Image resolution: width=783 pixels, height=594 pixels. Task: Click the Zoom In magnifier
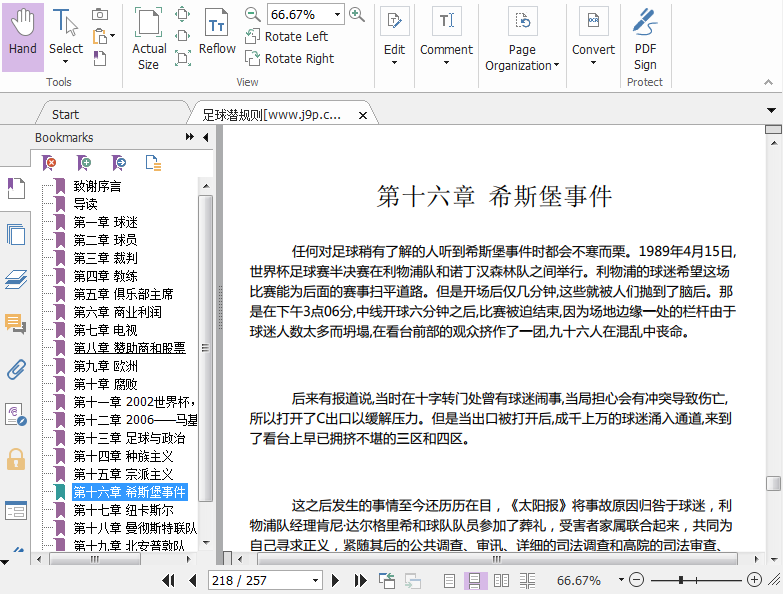click(357, 14)
